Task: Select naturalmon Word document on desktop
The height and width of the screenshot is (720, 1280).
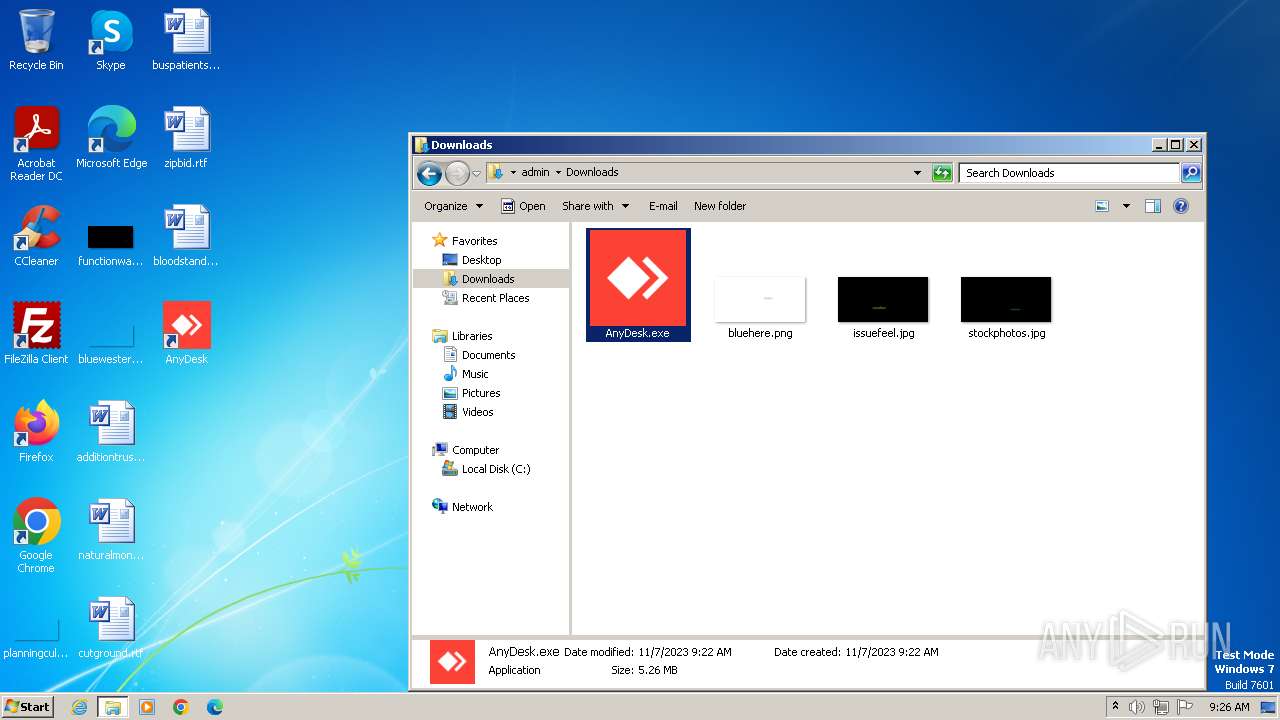Action: (x=111, y=529)
